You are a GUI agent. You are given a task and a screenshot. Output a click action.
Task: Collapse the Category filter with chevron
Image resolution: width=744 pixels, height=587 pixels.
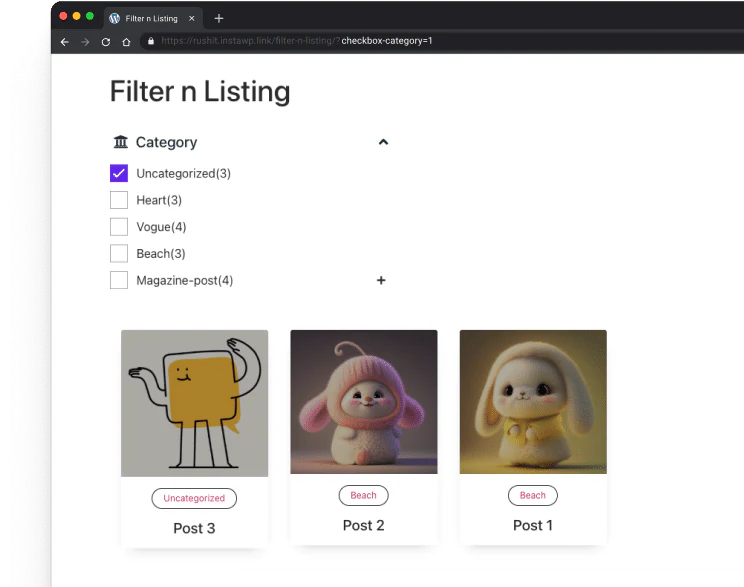[383, 142]
